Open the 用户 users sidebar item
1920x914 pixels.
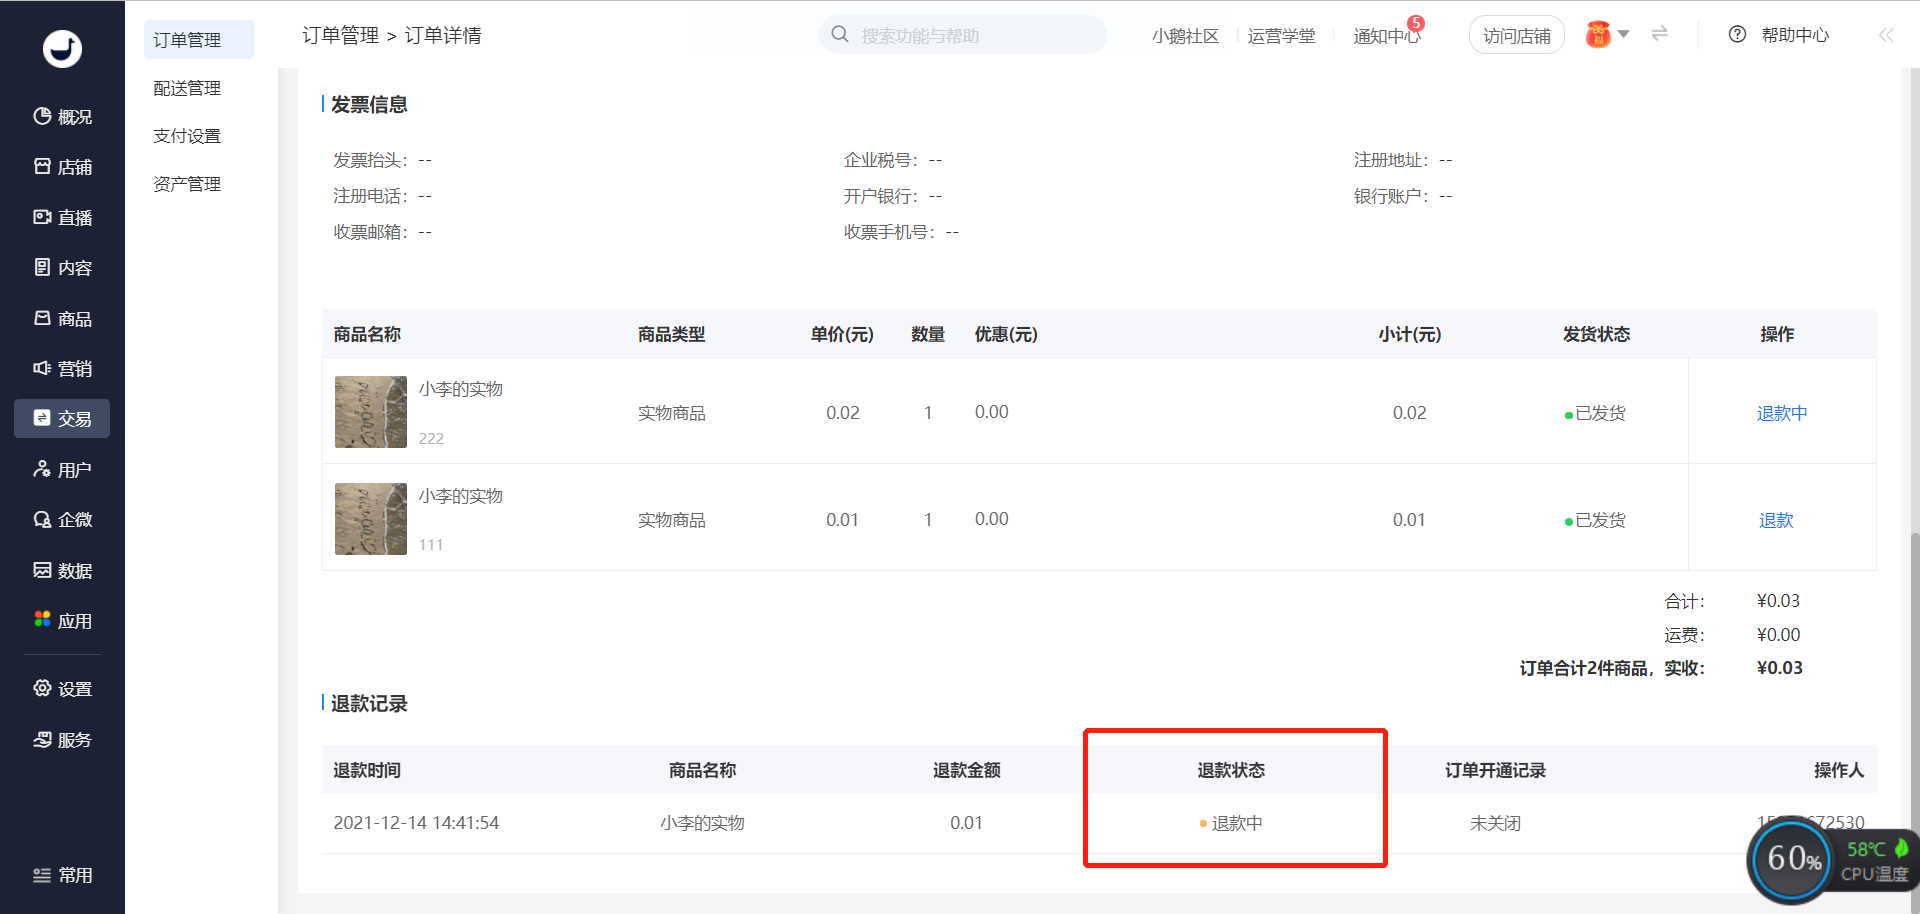[62, 469]
